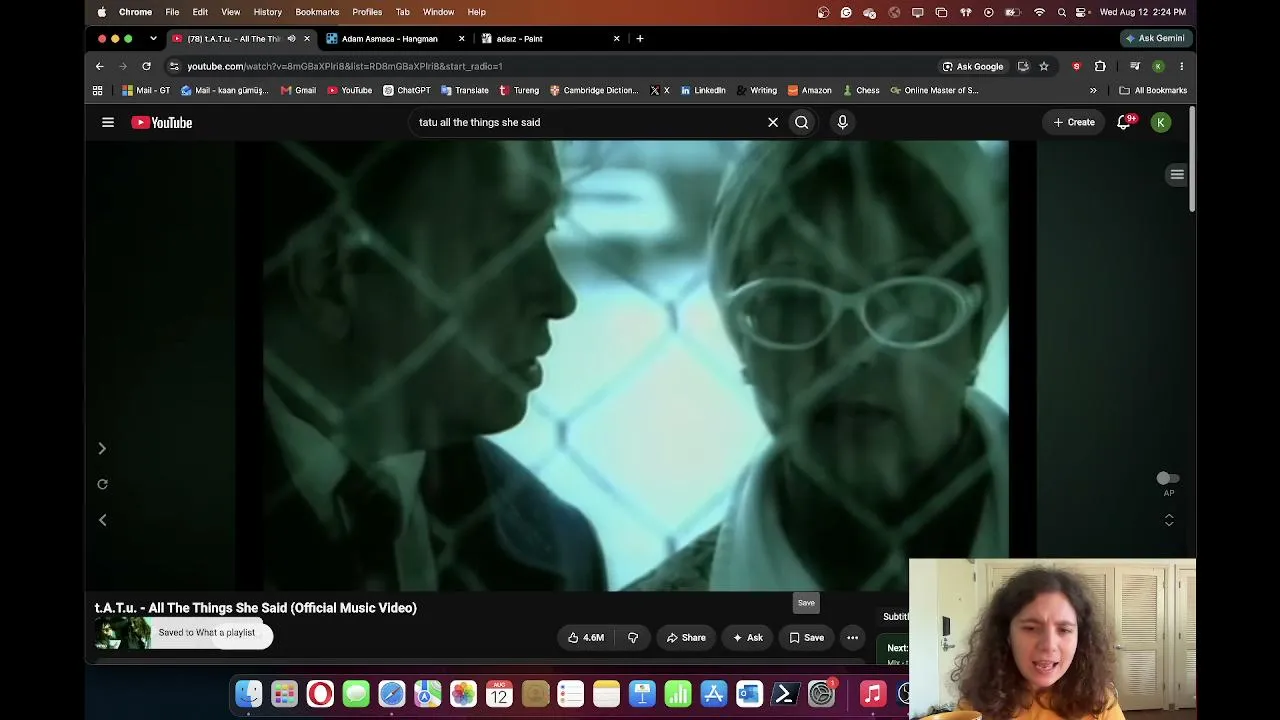This screenshot has width=1280, height=720.
Task: Skip to the next video arrow
Action: coord(102,449)
